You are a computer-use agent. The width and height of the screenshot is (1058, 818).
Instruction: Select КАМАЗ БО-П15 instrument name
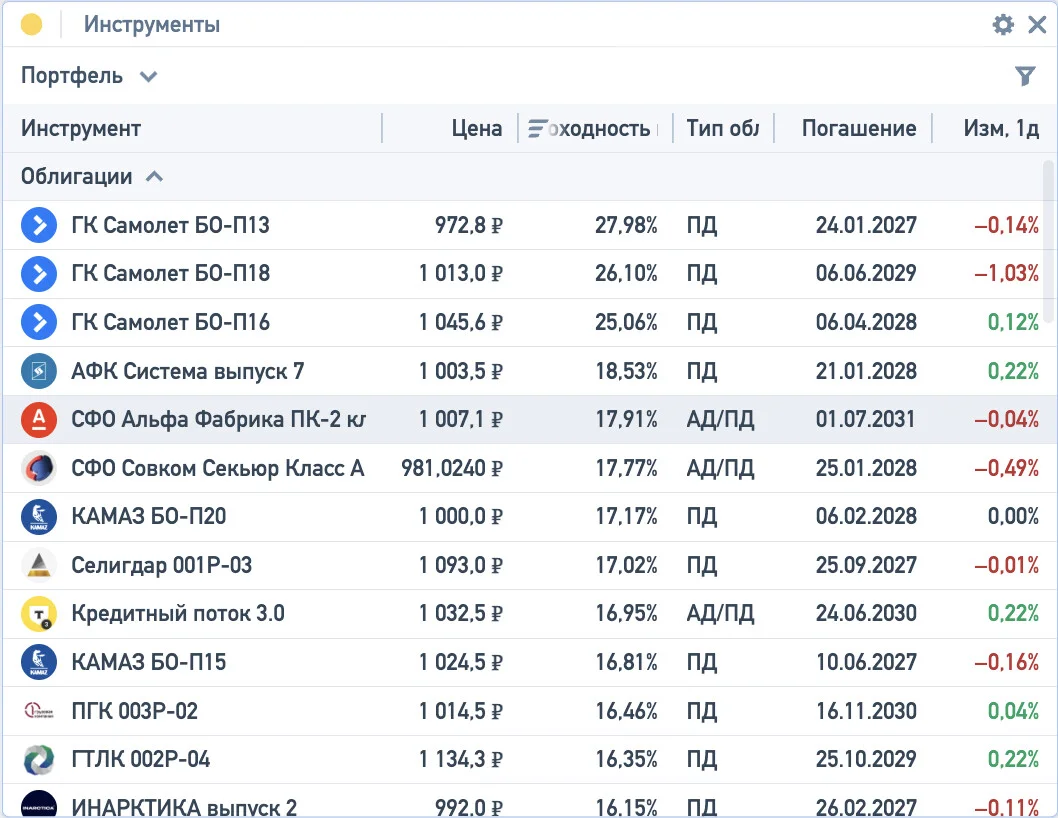[x=149, y=662]
